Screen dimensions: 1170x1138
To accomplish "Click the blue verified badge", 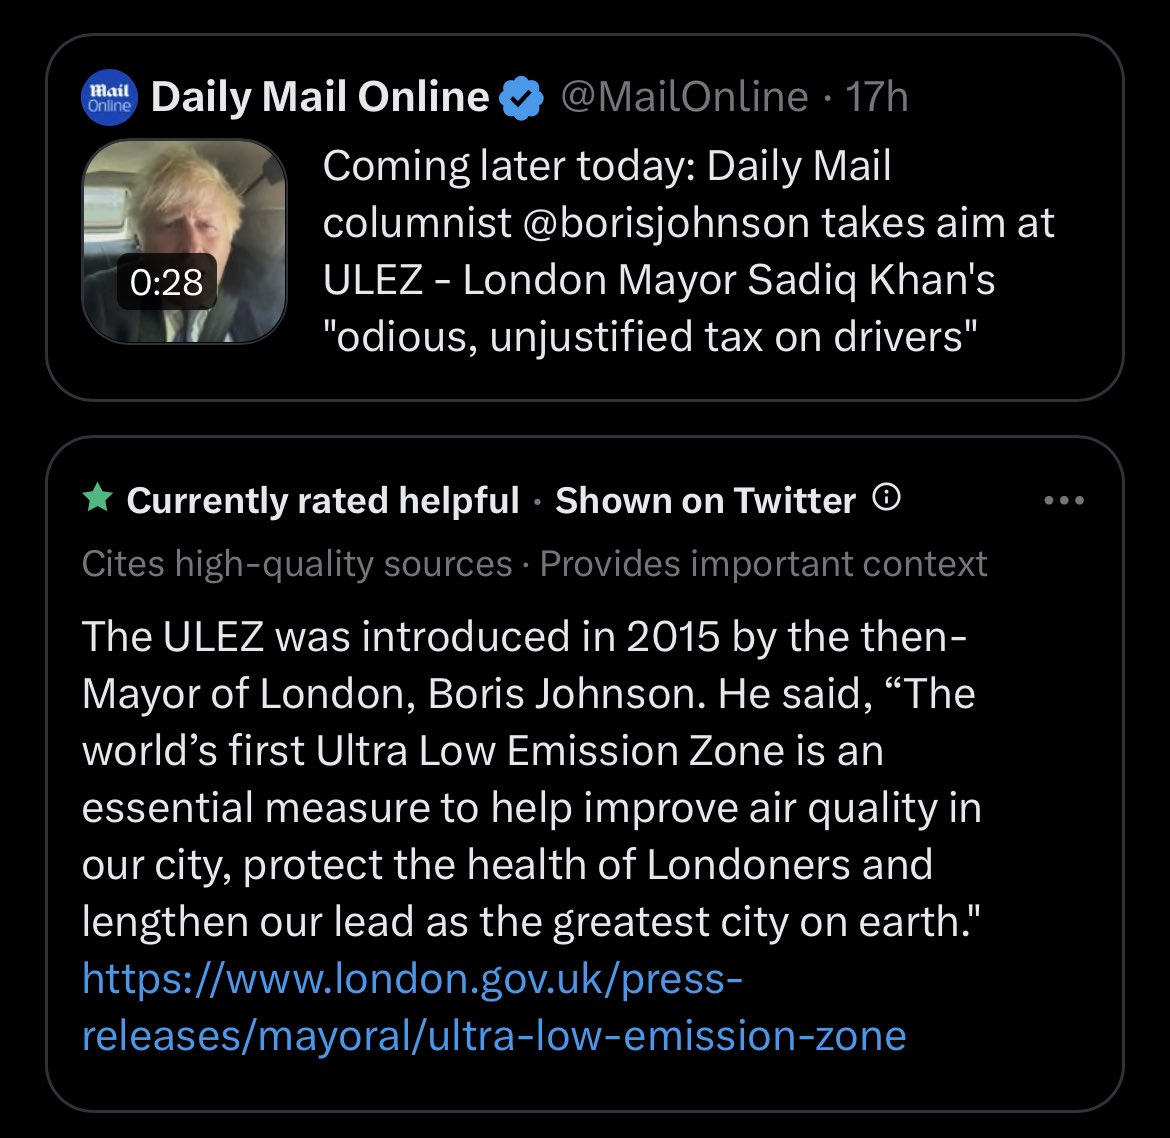I will 521,98.
